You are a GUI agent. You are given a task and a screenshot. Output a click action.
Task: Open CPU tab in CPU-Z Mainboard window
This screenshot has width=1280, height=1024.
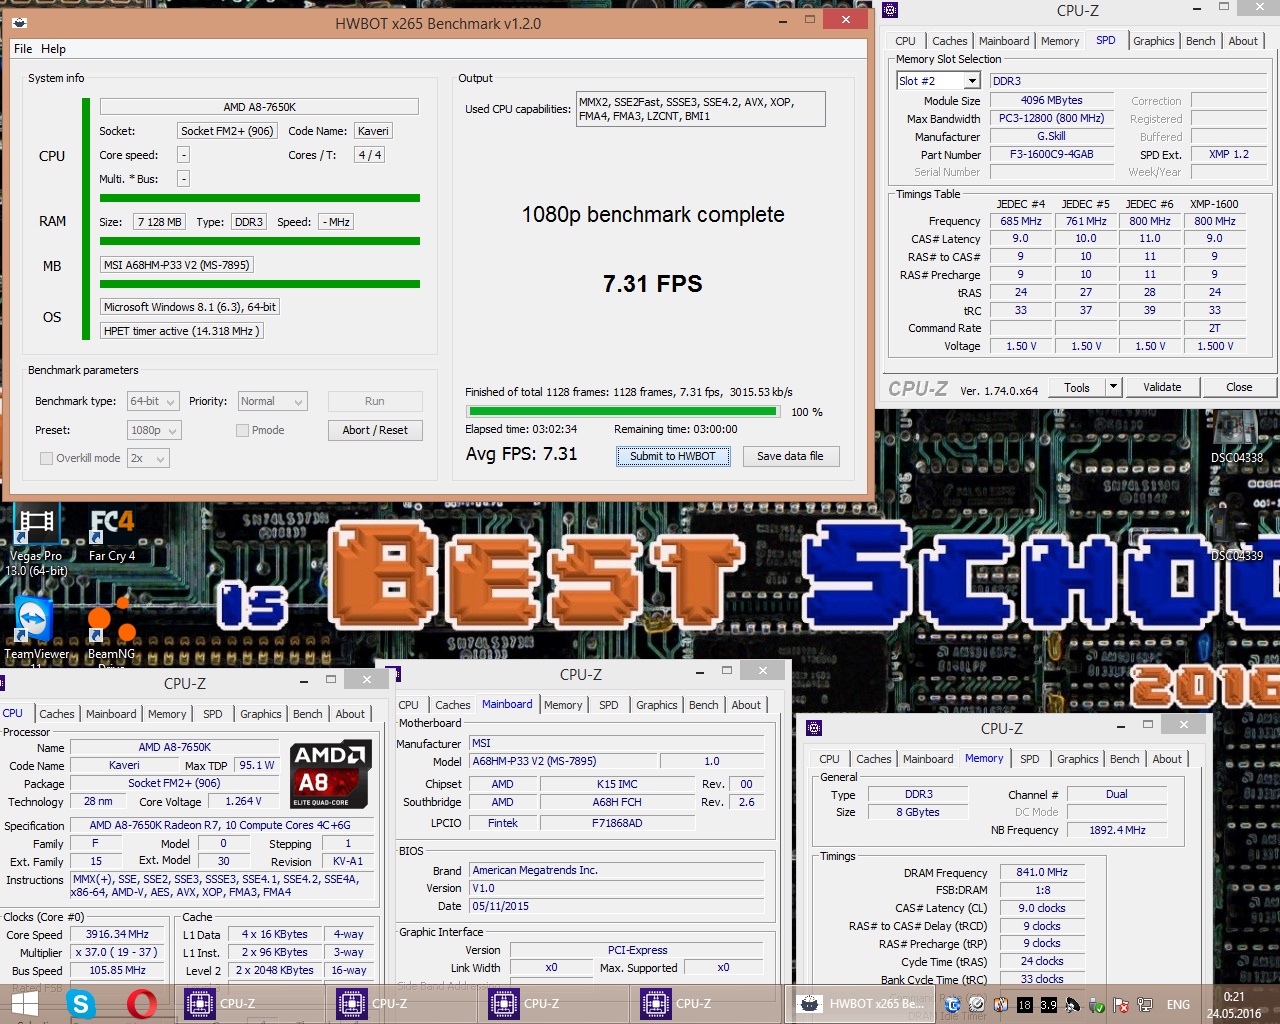click(x=409, y=705)
